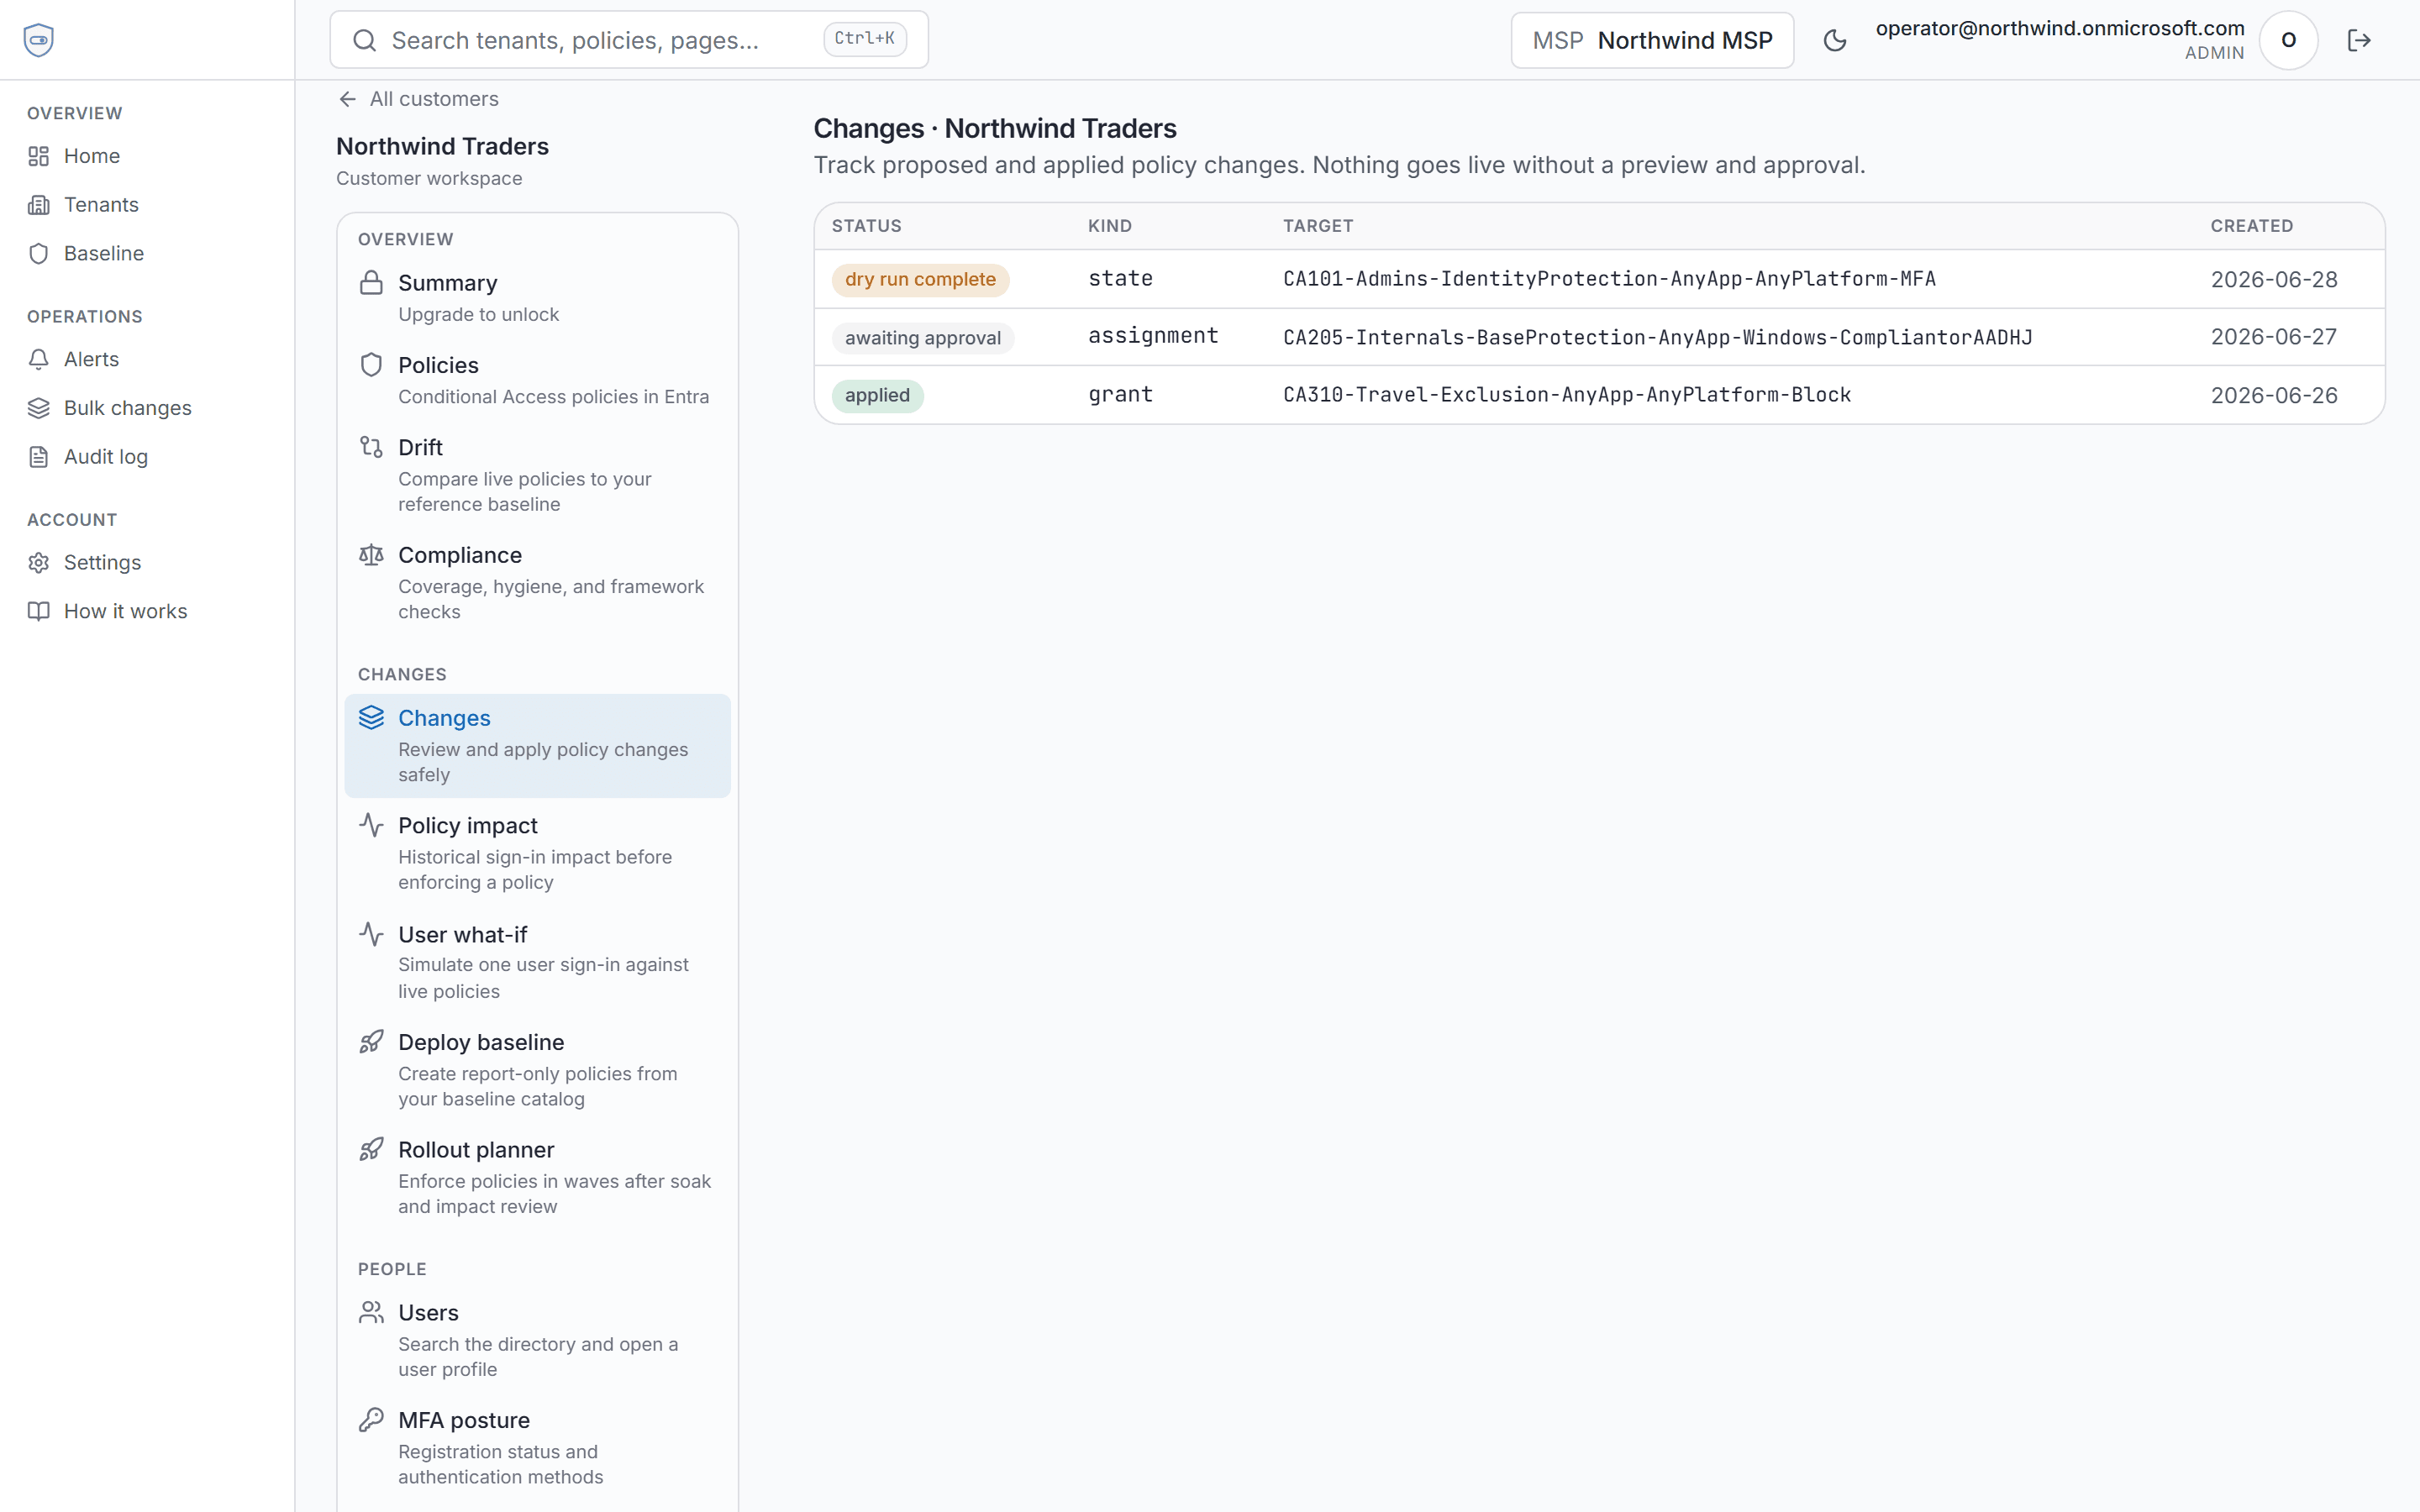Focus the search tenants, policies, pages field
The width and height of the screenshot is (2420, 1512).
pyautogui.click(x=628, y=40)
